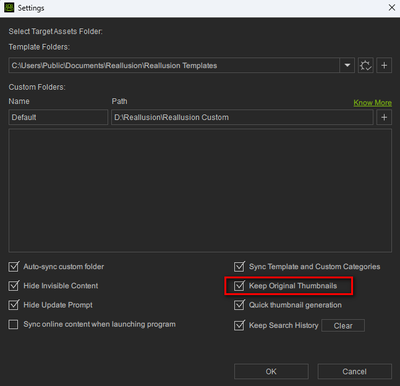Clear the search history with Clear button
This screenshot has width=400, height=386.
[343, 326]
